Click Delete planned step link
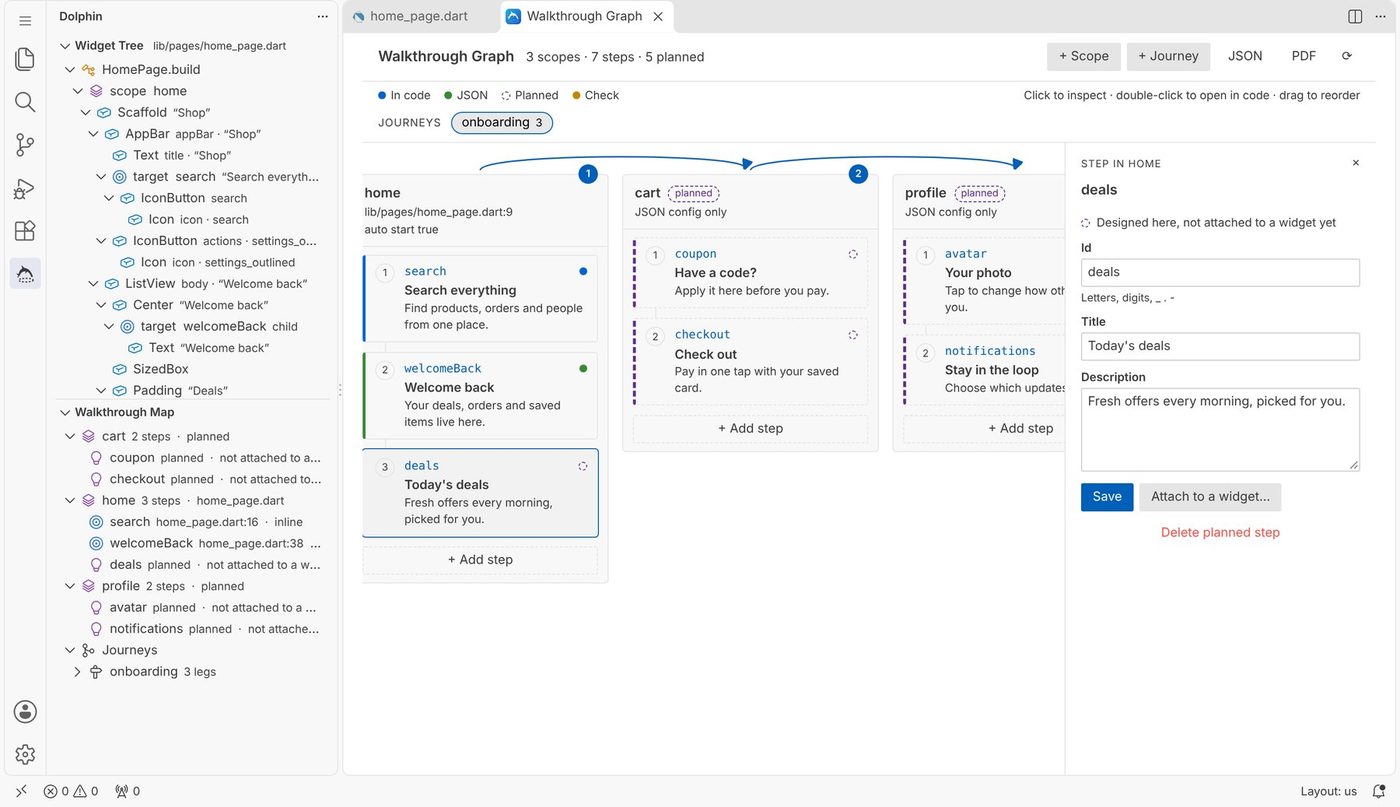This screenshot has width=1400, height=807. click(x=1220, y=533)
